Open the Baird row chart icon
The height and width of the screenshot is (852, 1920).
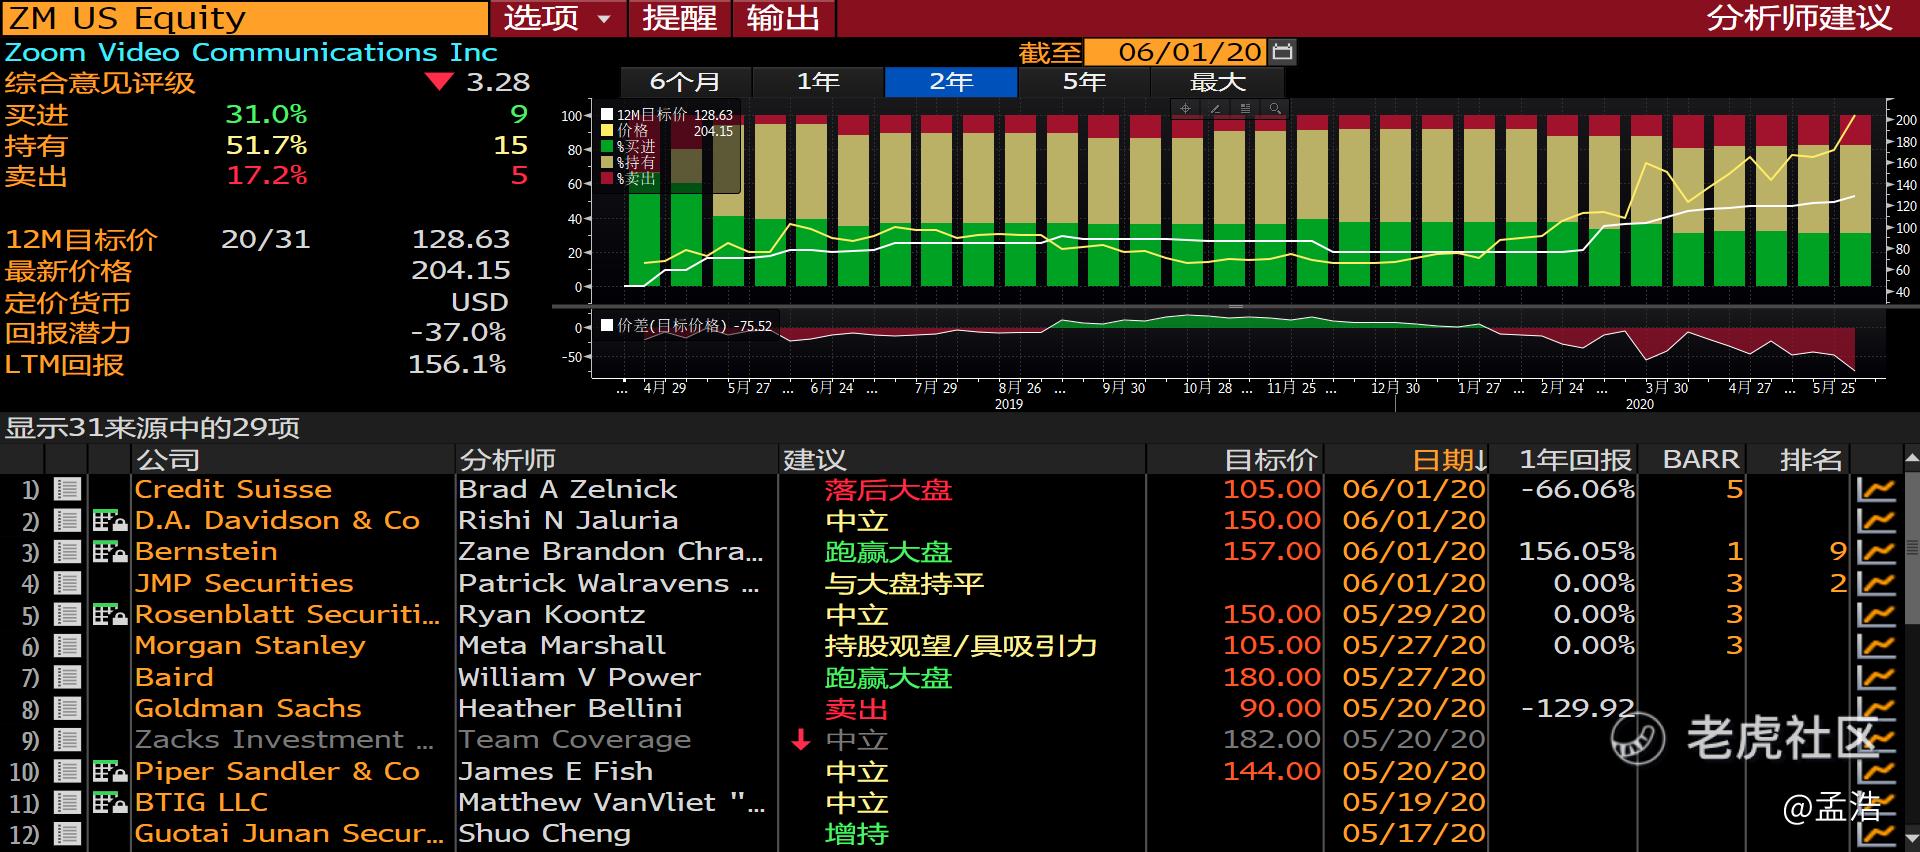(x=1876, y=677)
